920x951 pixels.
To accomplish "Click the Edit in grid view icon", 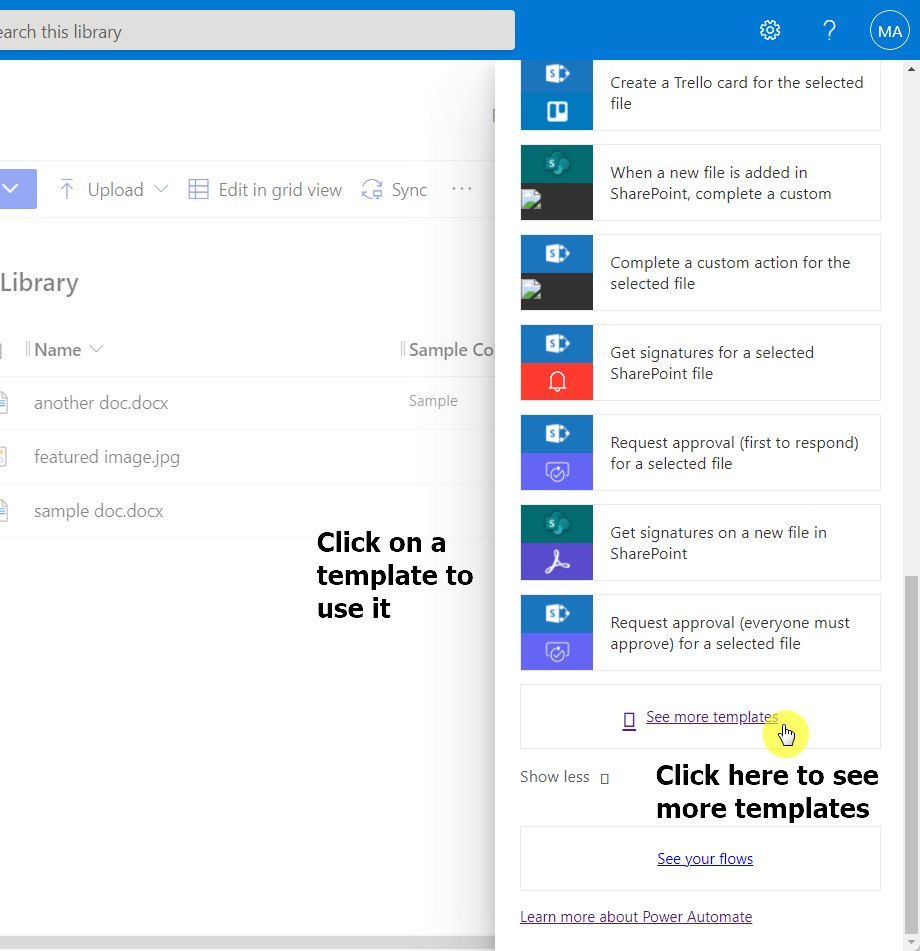I will (x=198, y=189).
